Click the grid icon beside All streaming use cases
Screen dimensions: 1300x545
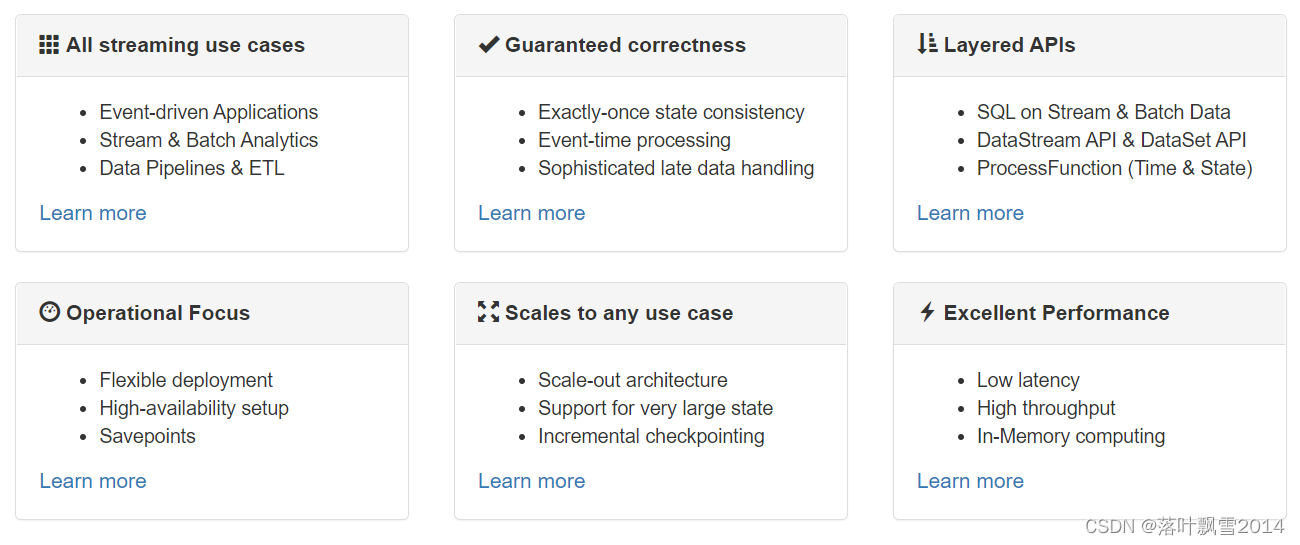pyautogui.click(x=49, y=45)
